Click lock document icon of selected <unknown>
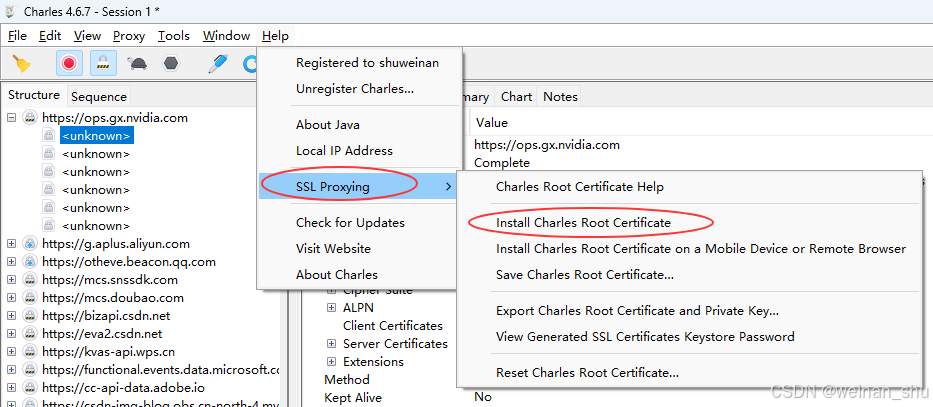The image size is (933, 407). (x=49, y=136)
